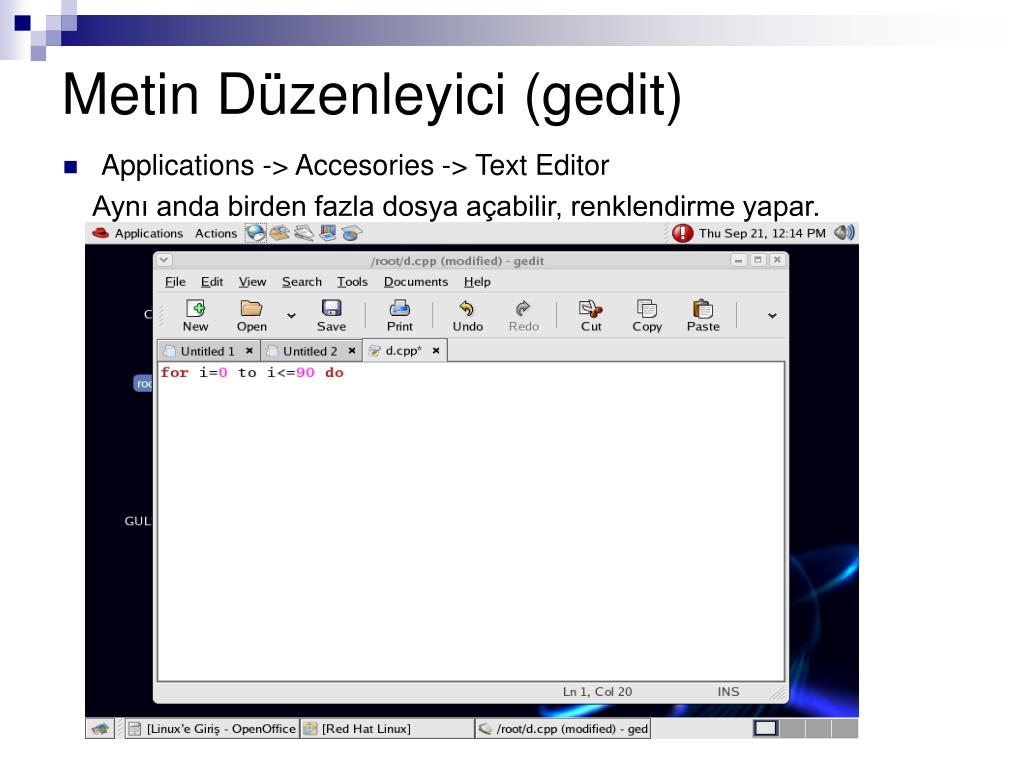Click the INS insert mode indicator
The width and height of the screenshot is (1024, 768).
728,692
